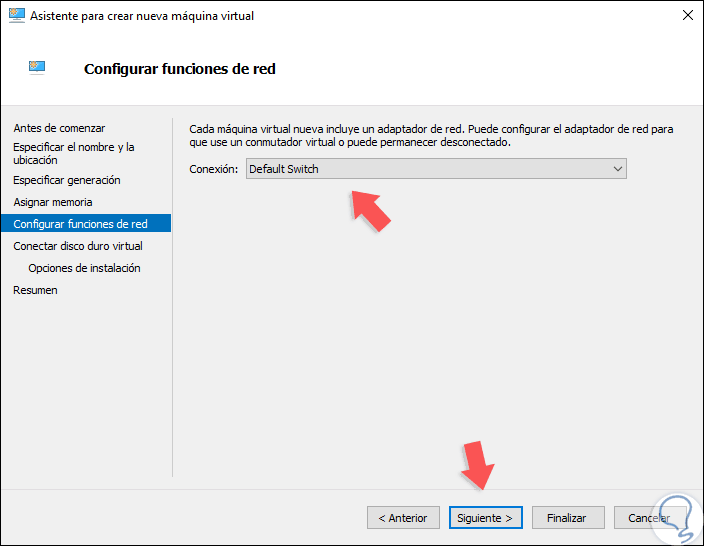Switch to the Asignar memoria step
The image size is (704, 546).
pyautogui.click(x=53, y=202)
